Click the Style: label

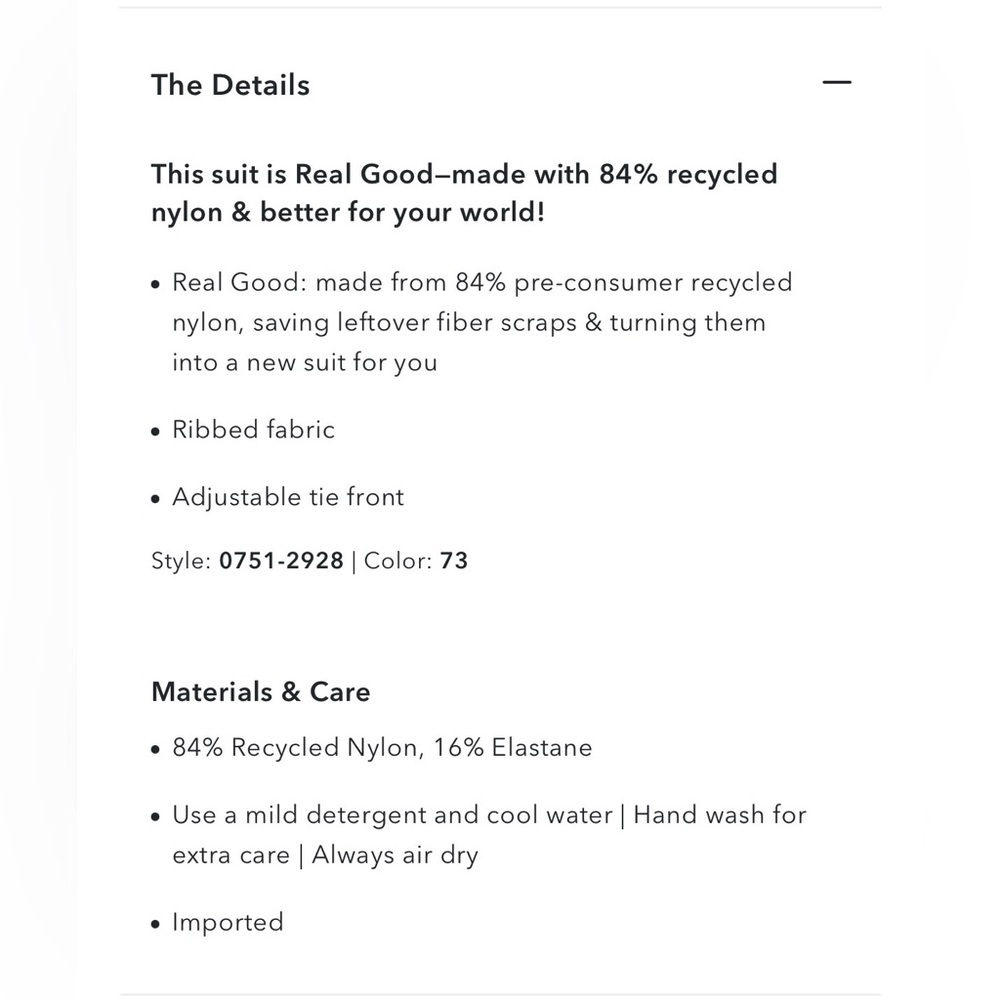pos(181,561)
